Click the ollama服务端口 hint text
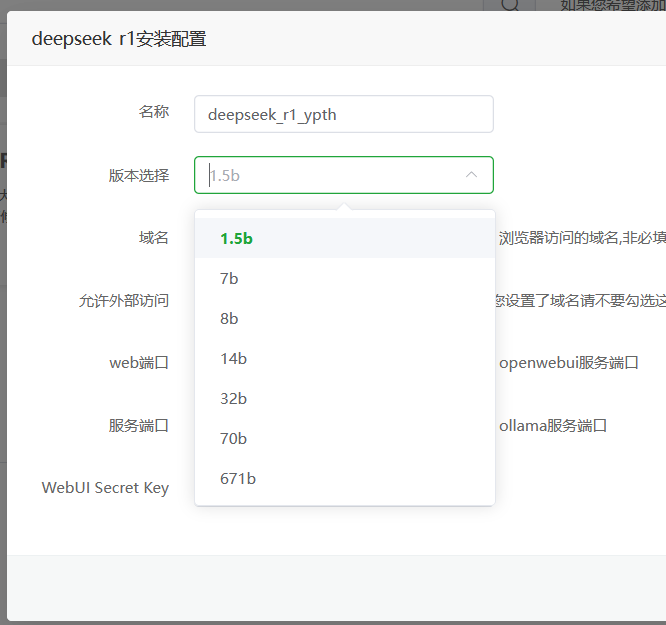The height and width of the screenshot is (625, 666). tap(553, 425)
